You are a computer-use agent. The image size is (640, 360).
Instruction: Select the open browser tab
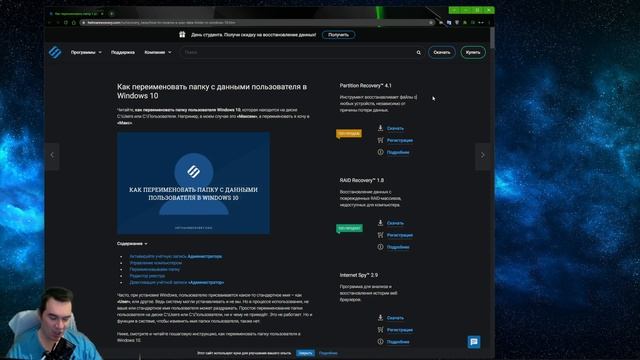pos(76,13)
